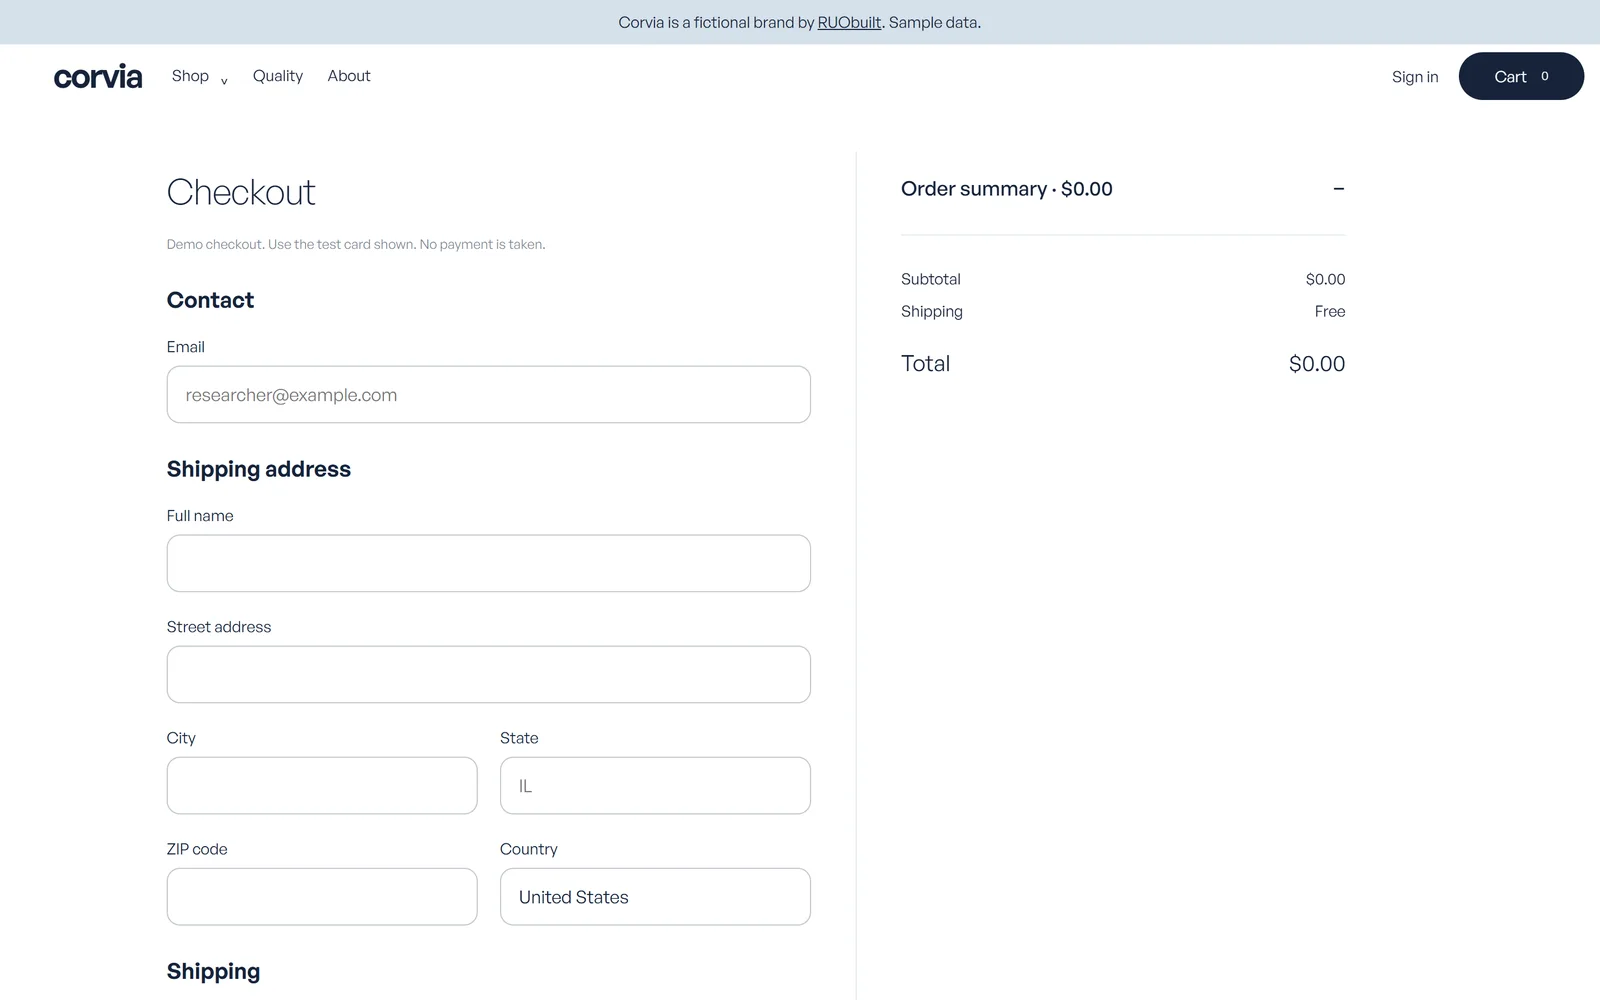The height and width of the screenshot is (1000, 1600).
Task: Click the Order summary heading
Action: pyautogui.click(x=1006, y=189)
